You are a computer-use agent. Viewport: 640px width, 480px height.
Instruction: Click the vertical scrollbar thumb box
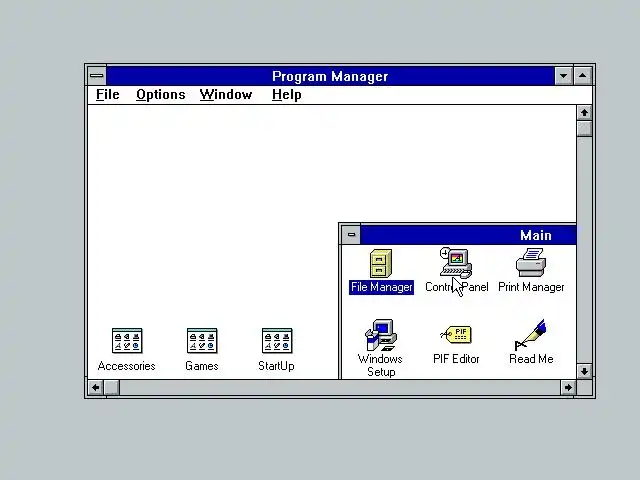584,128
